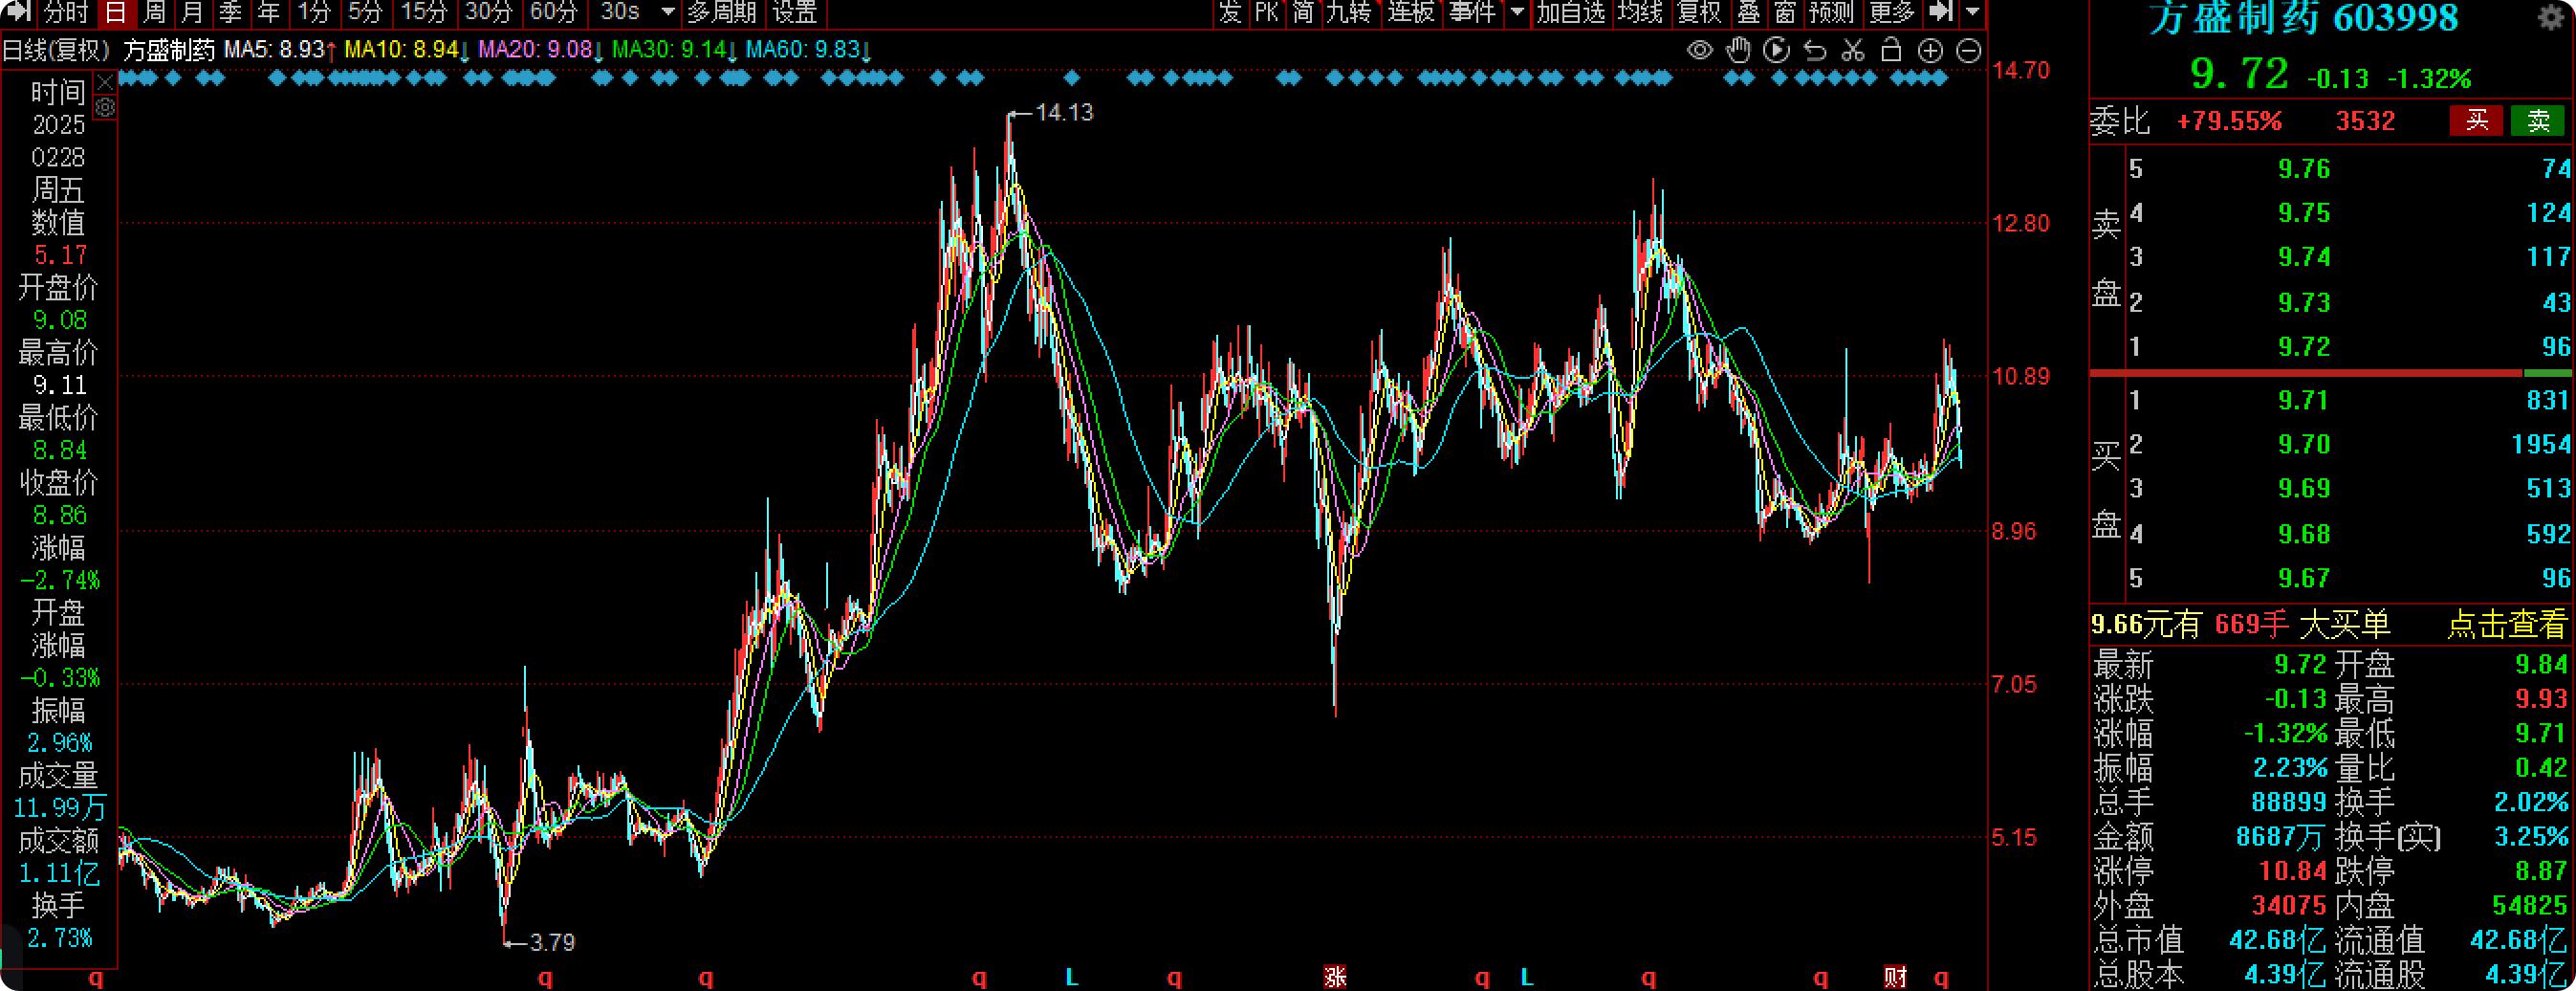Collapse the left panel with arrow icon
2576x991 pixels.
coord(18,12)
